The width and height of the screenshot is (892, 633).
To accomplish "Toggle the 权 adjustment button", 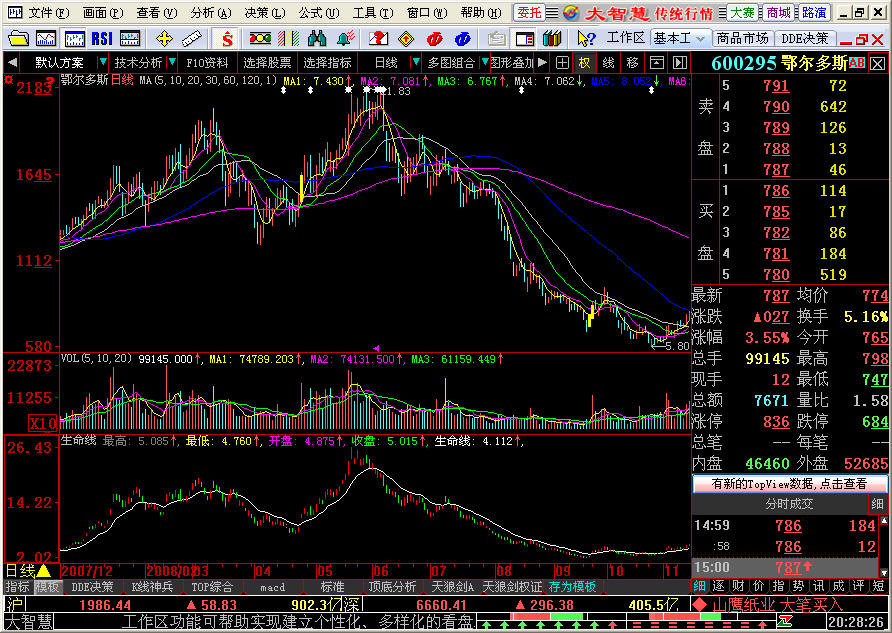I will point(585,63).
